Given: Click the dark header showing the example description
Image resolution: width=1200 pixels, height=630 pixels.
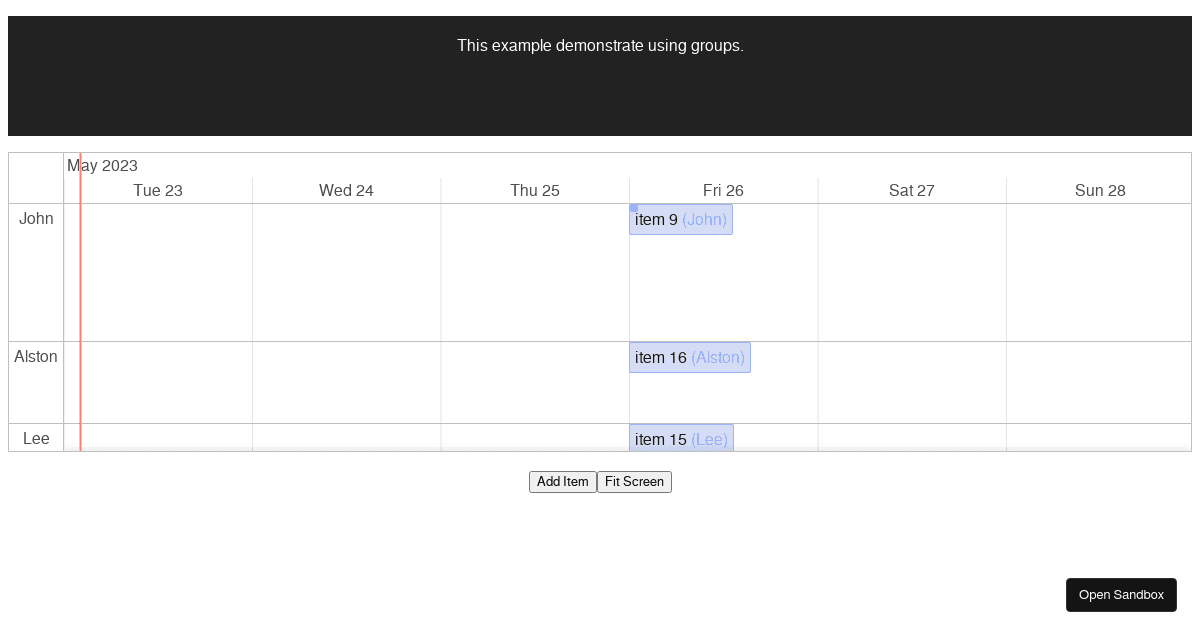Looking at the screenshot, I should 600,46.
